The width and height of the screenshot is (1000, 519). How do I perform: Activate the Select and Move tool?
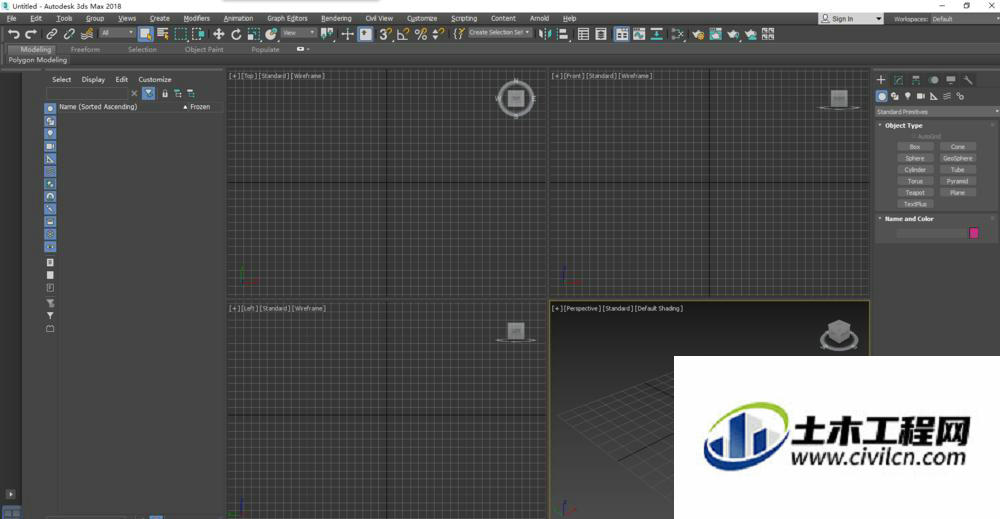[x=219, y=34]
